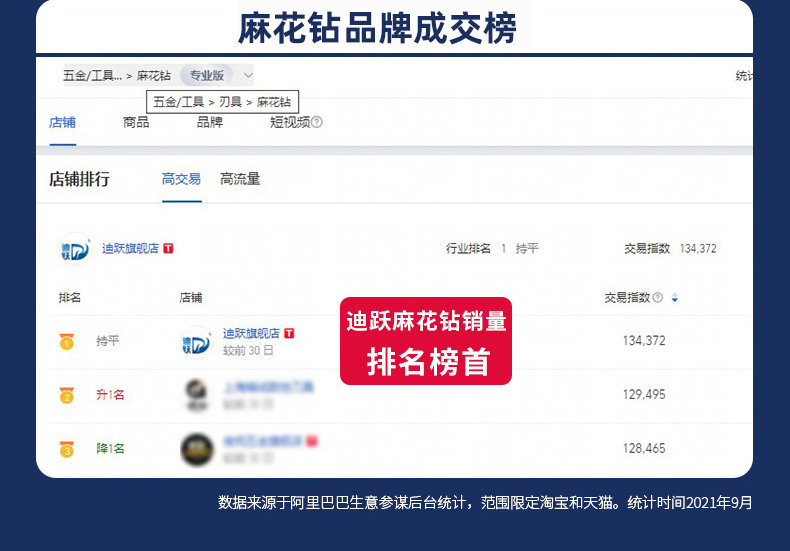Open the blurred shop name in rank 3 row
The width and height of the screenshot is (790, 551).
[x=262, y=441]
